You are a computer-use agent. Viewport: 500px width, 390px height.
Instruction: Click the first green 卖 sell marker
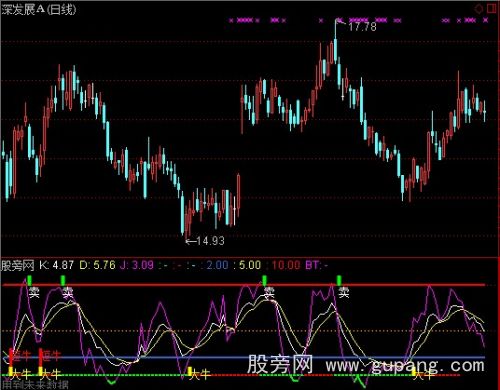[x=30, y=280]
